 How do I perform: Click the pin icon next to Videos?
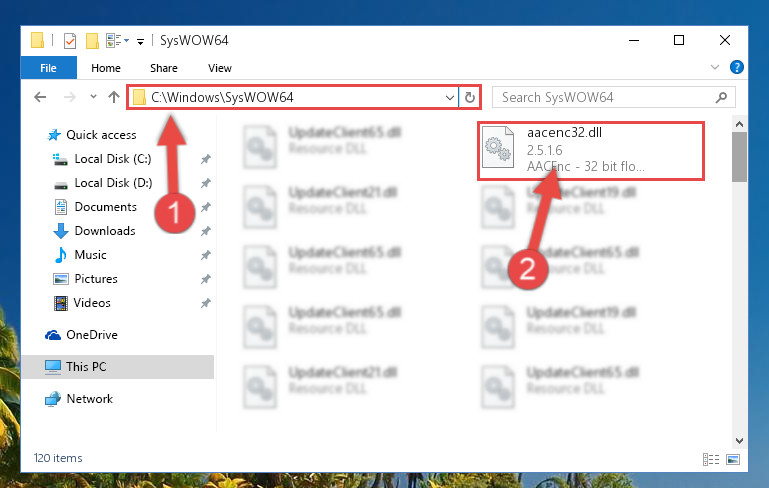205,303
